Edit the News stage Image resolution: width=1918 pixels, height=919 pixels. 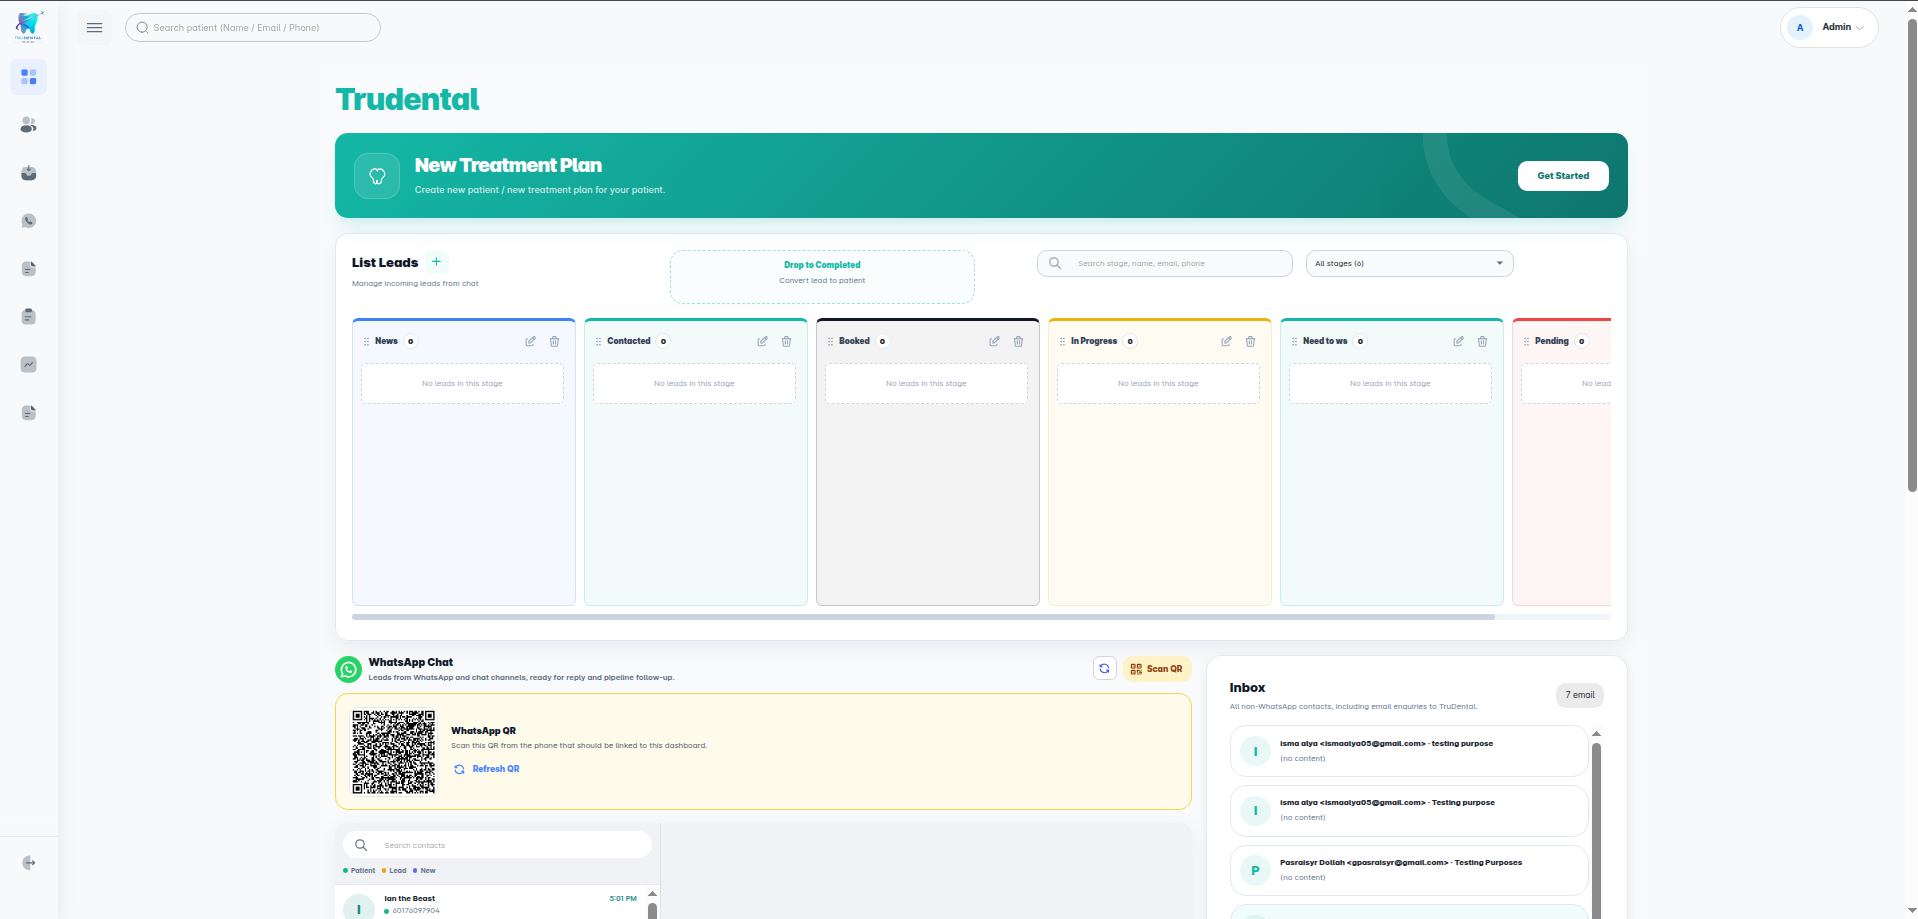[x=531, y=341]
